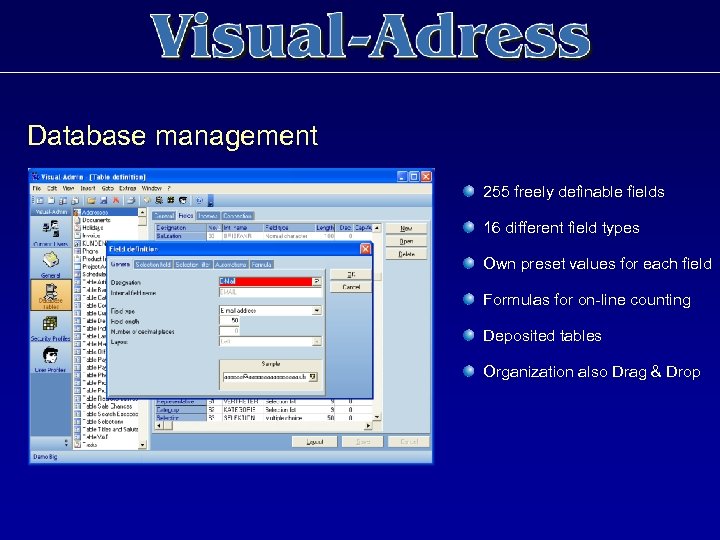720x540 pixels.
Task: Click the fields grid horizontal scroll-right arrow
Action: click(368, 426)
